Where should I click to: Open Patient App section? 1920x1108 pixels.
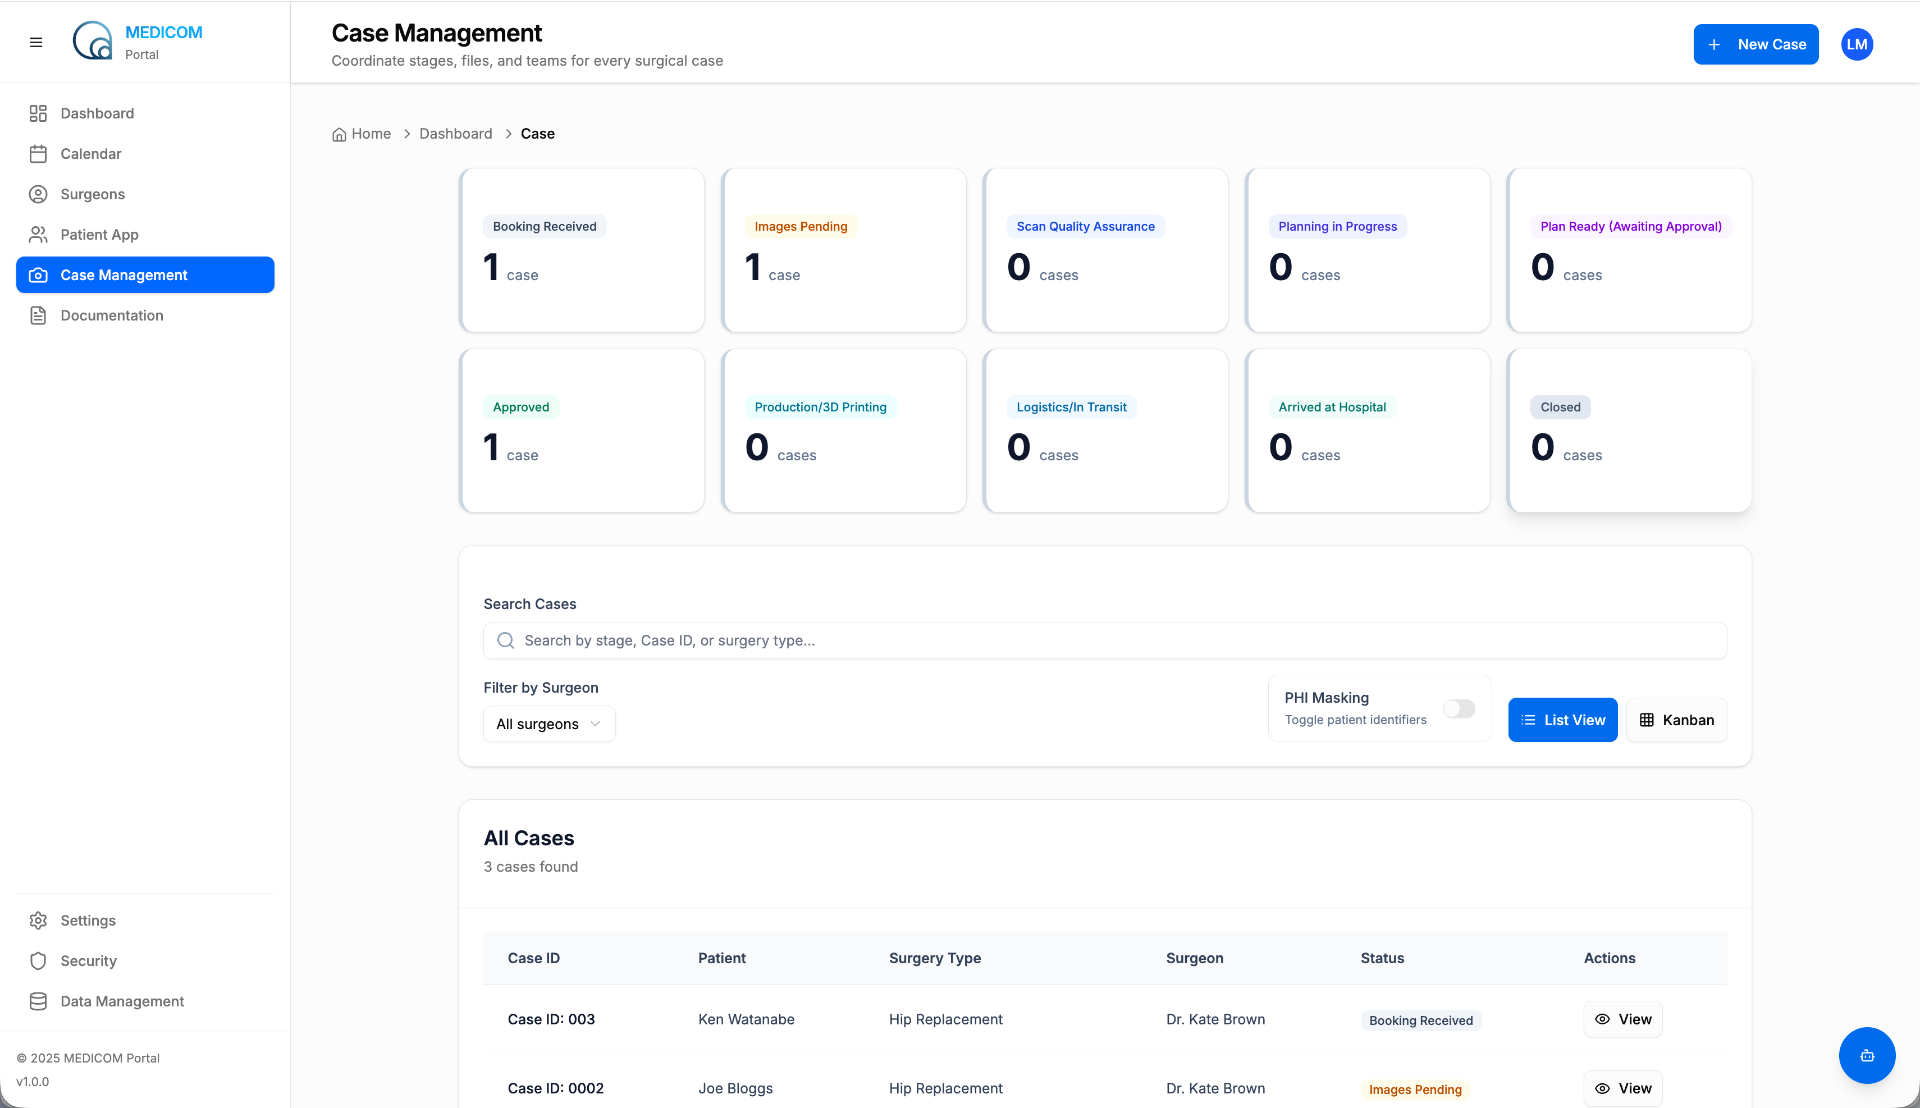pyautogui.click(x=145, y=235)
